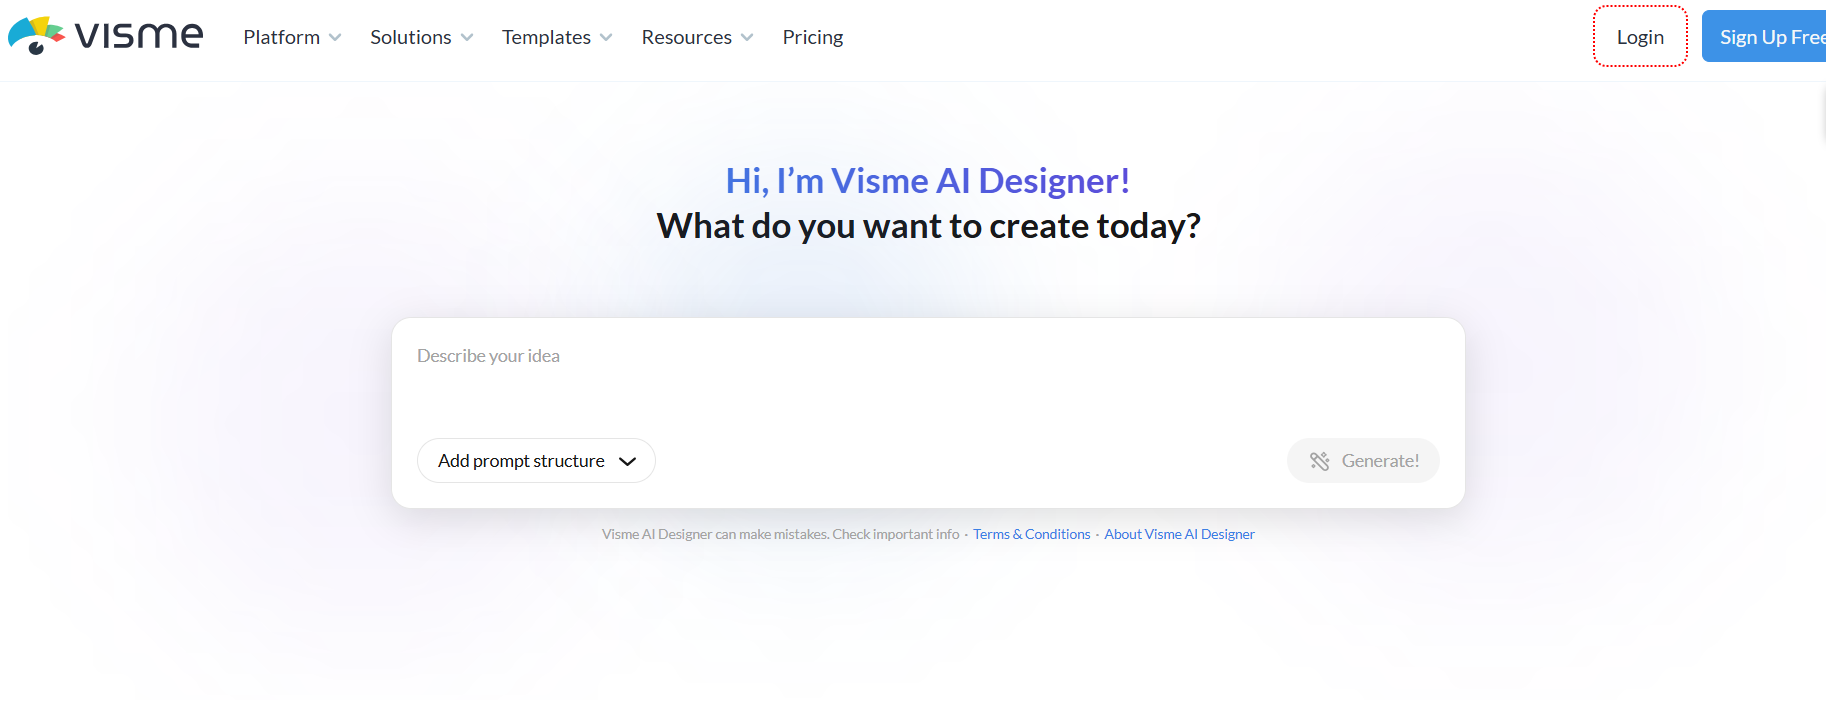
Task: Click 'Hi, I'm Visme AI Designer!' heading
Action: tap(928, 181)
